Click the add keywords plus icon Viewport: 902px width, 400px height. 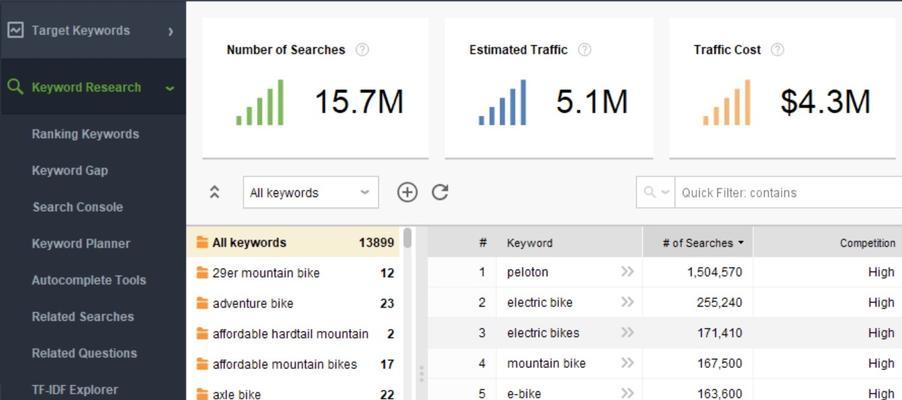[407, 192]
